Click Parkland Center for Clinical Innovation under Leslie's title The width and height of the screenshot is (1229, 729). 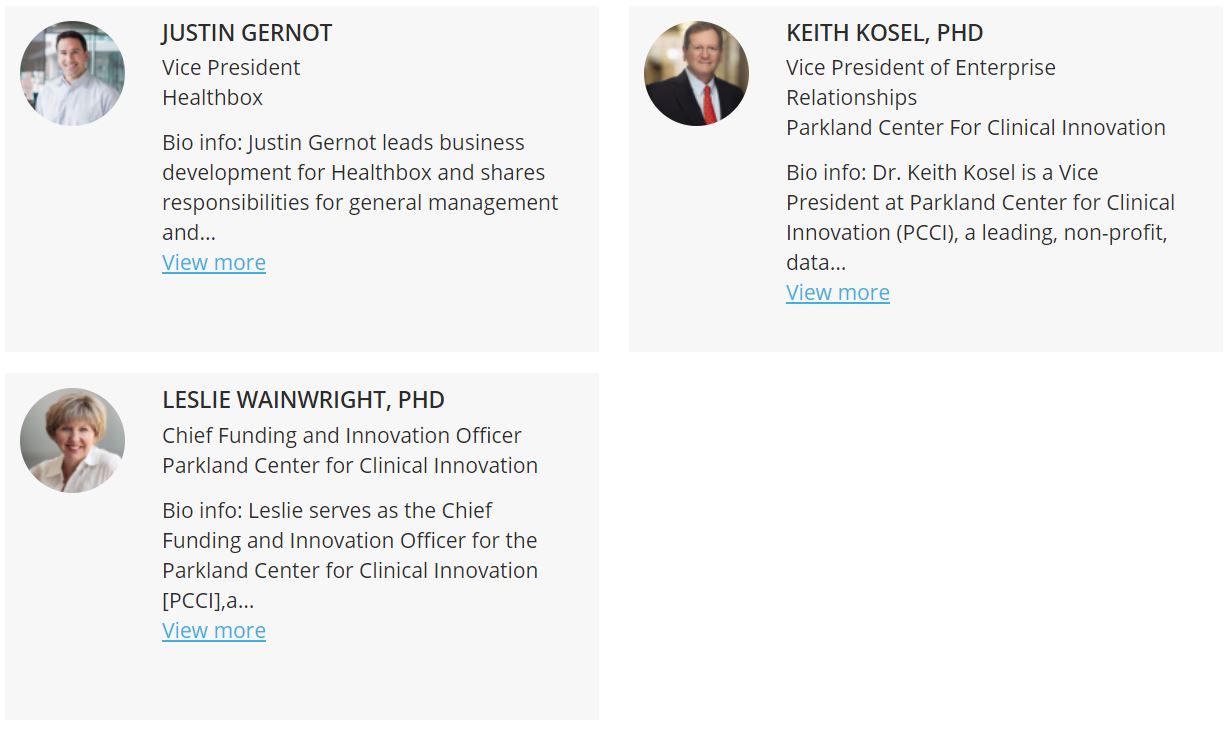[350, 465]
